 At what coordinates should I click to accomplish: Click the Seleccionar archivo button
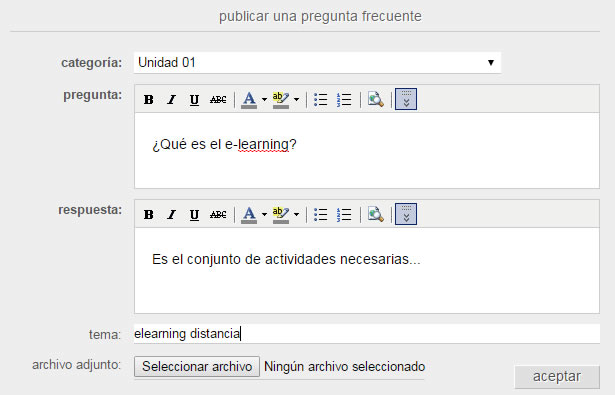click(x=197, y=366)
